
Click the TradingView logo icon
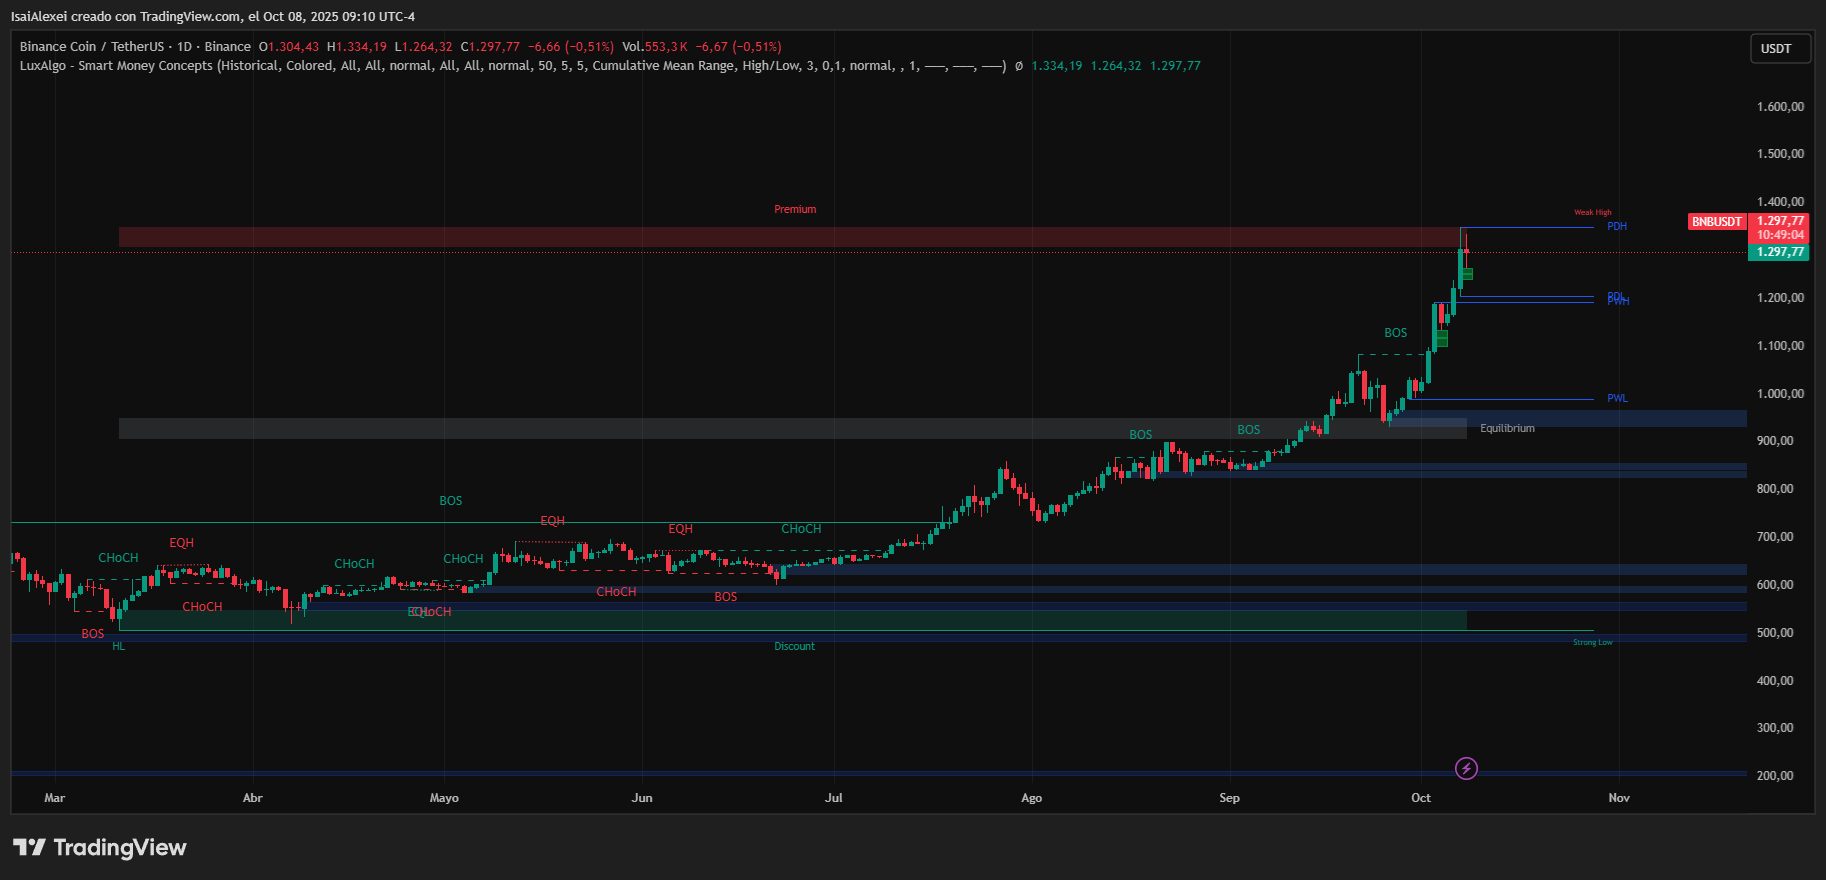29,848
